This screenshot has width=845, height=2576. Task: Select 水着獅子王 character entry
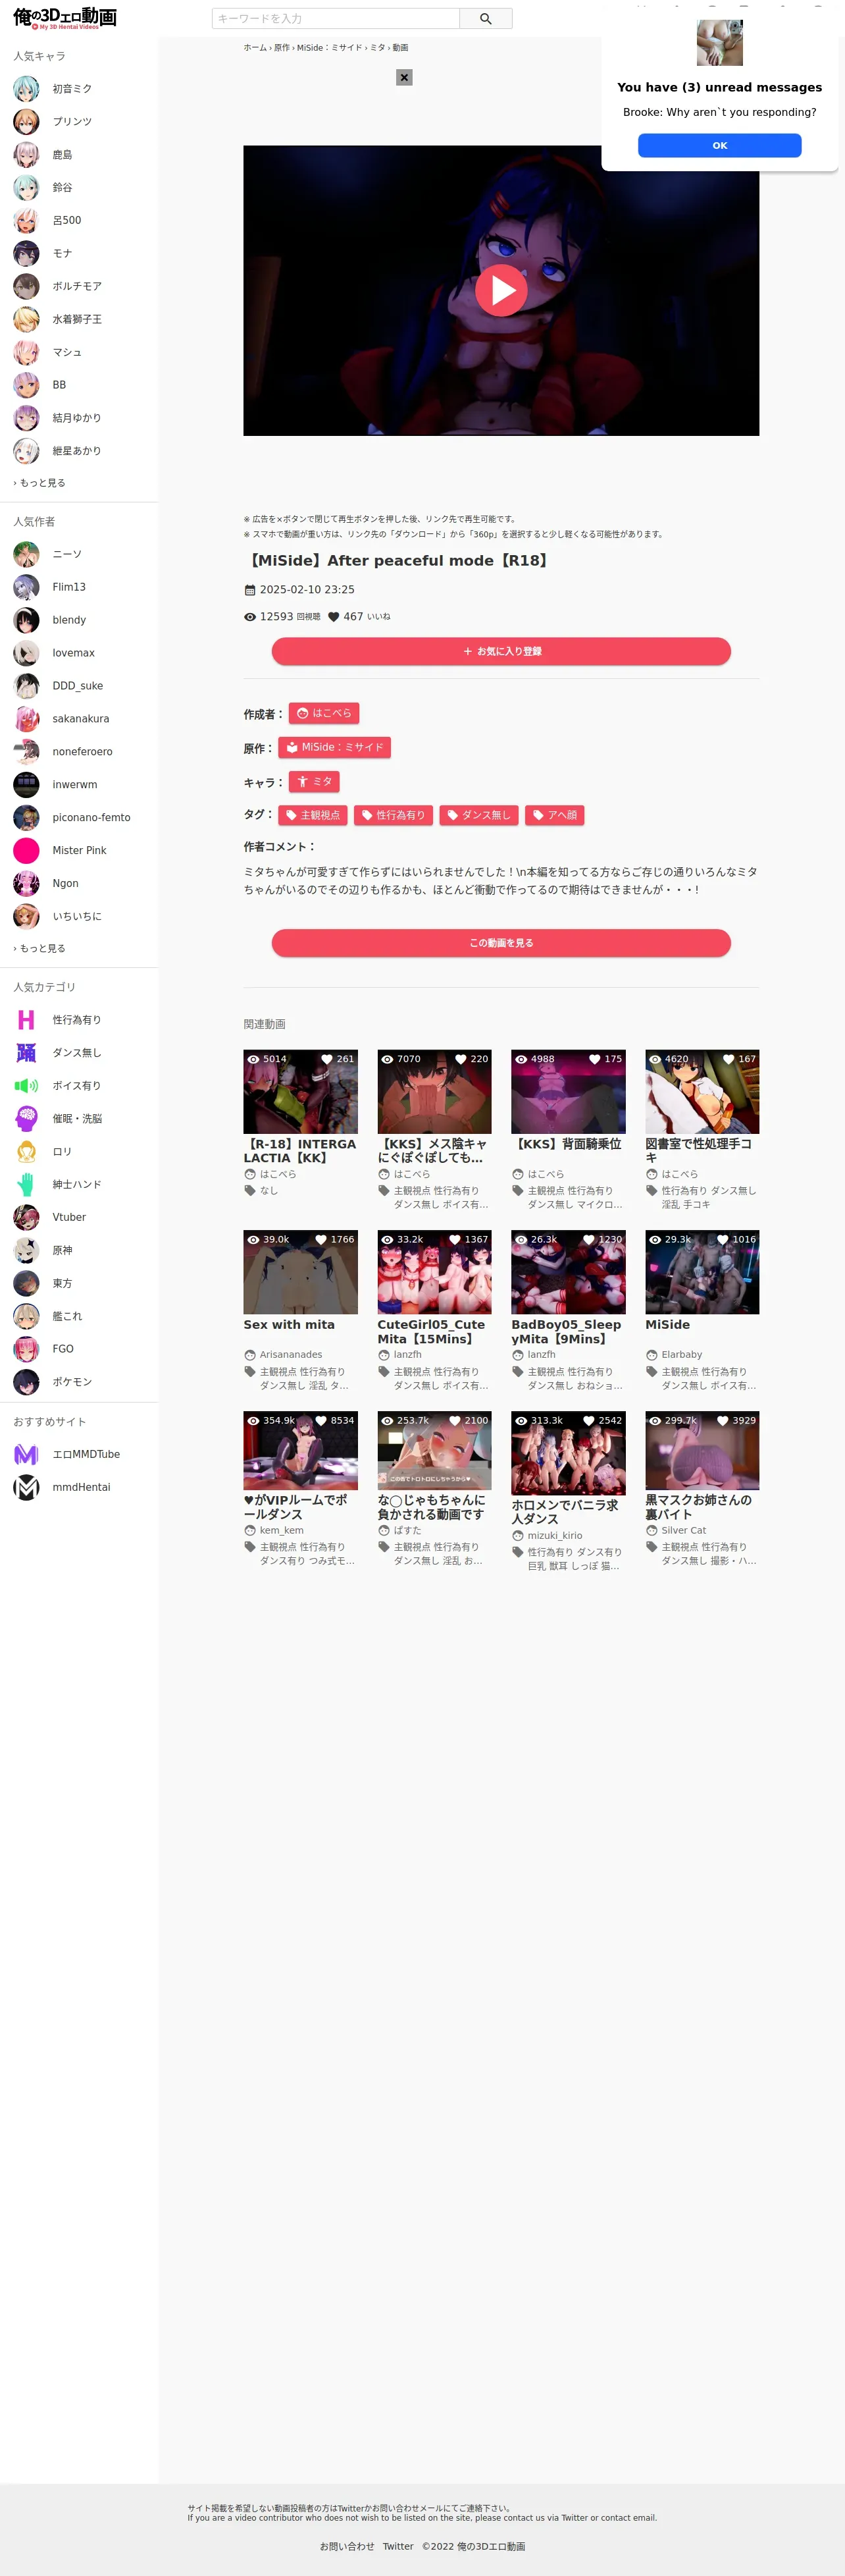coord(77,319)
